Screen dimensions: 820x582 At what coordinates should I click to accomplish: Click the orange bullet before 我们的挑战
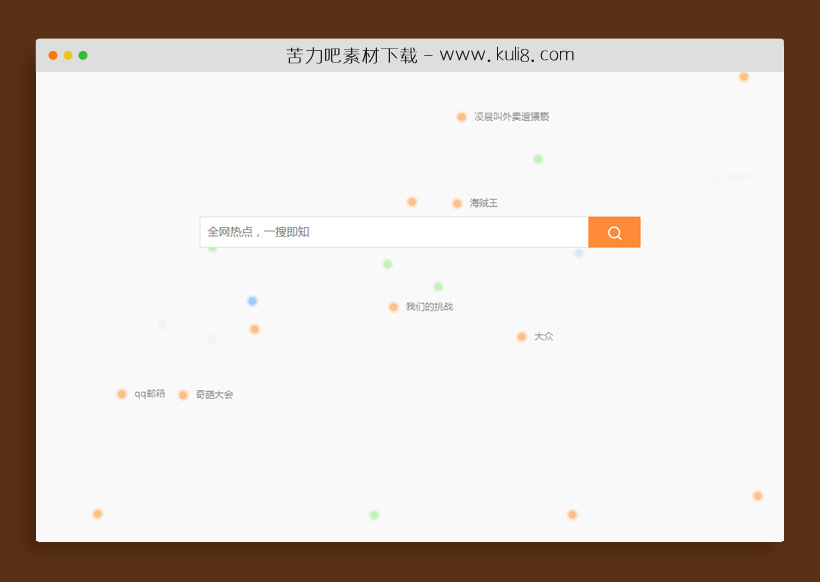(x=394, y=306)
